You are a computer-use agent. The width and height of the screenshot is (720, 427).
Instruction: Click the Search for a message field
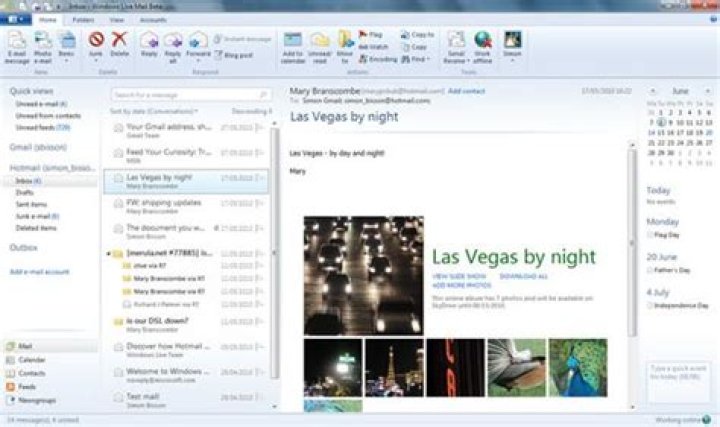tap(191, 95)
